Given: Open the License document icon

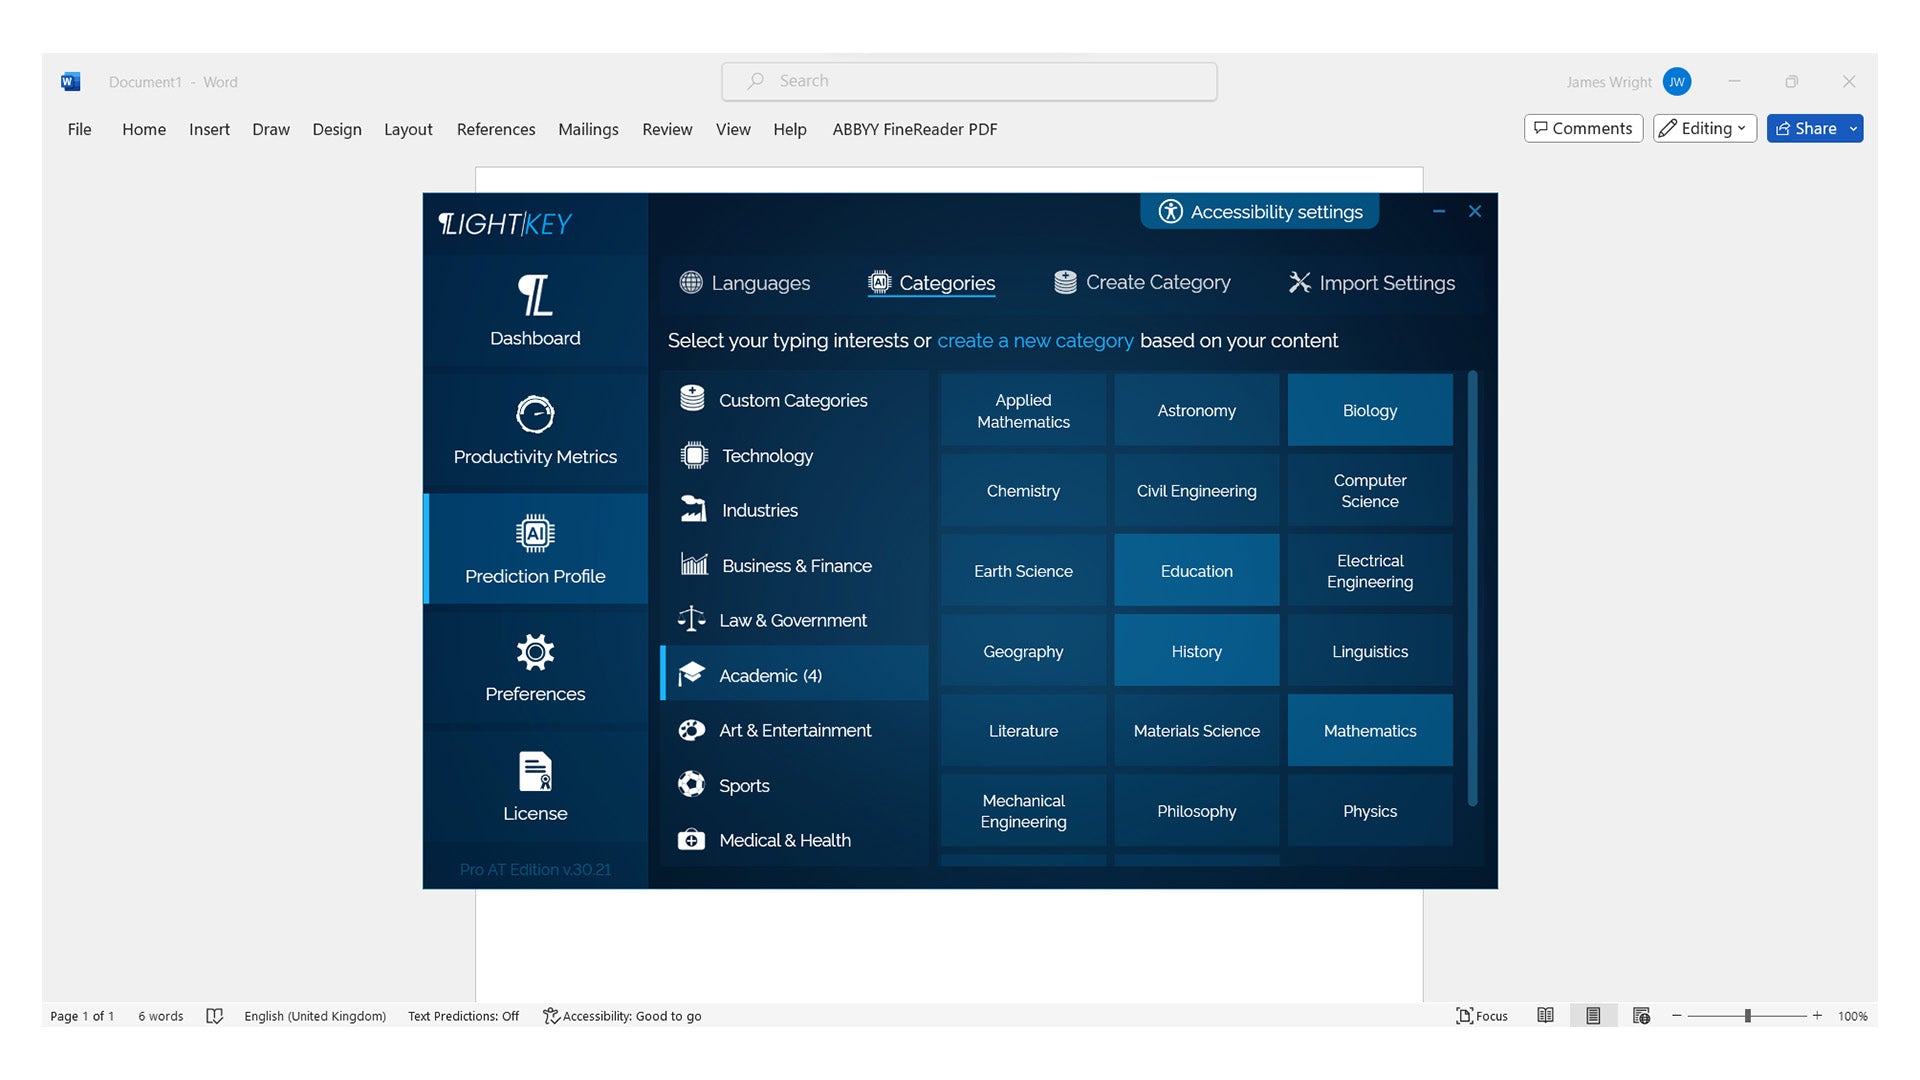Looking at the screenshot, I should pos(535,771).
